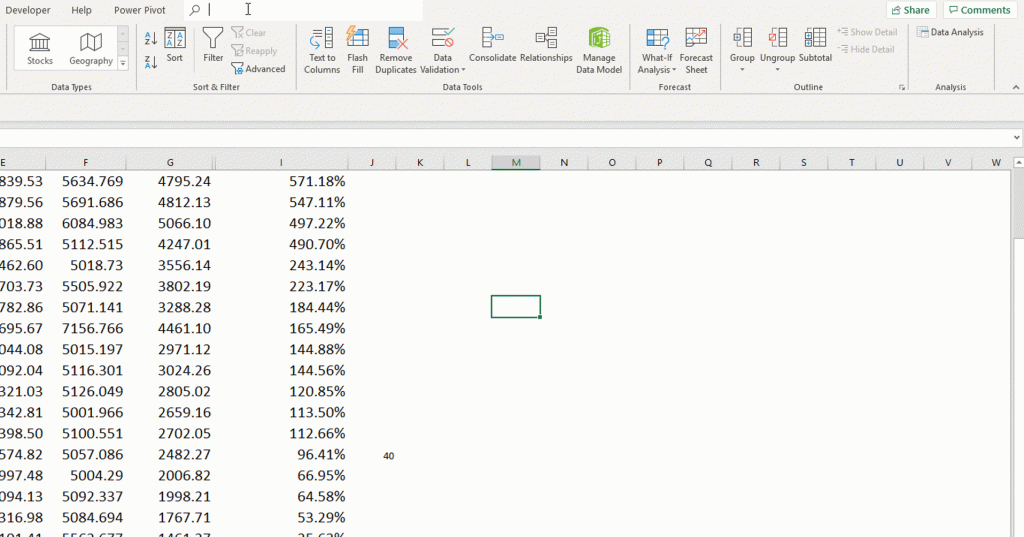Image resolution: width=1024 pixels, height=537 pixels.
Task: Select cell containing 4795.24
Action: click(x=170, y=182)
